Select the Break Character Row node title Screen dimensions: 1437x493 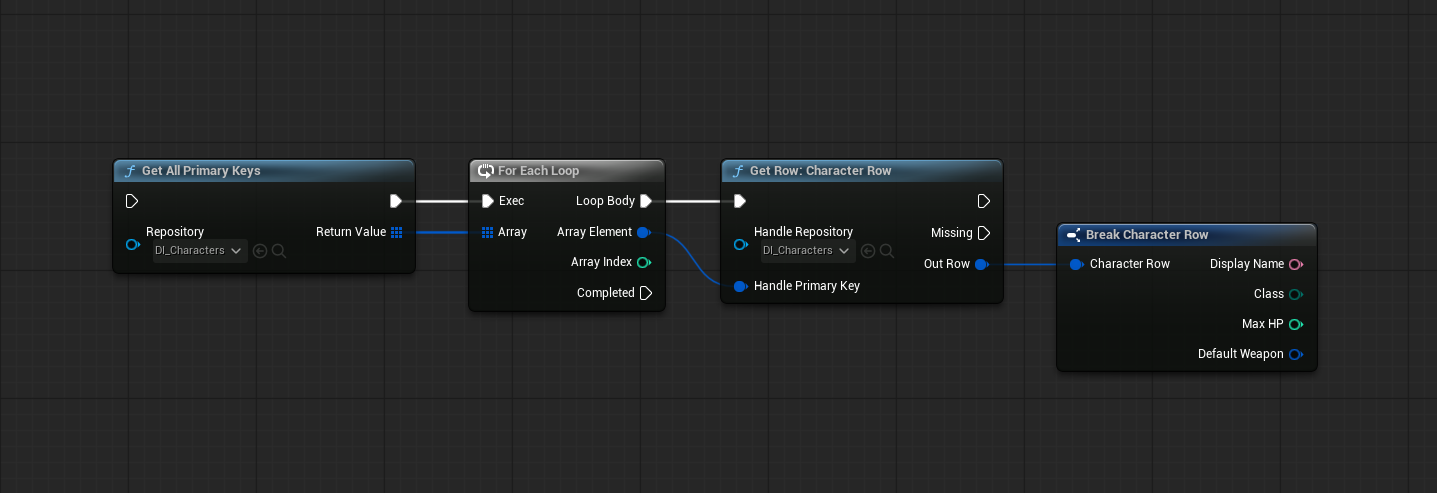tap(1147, 235)
